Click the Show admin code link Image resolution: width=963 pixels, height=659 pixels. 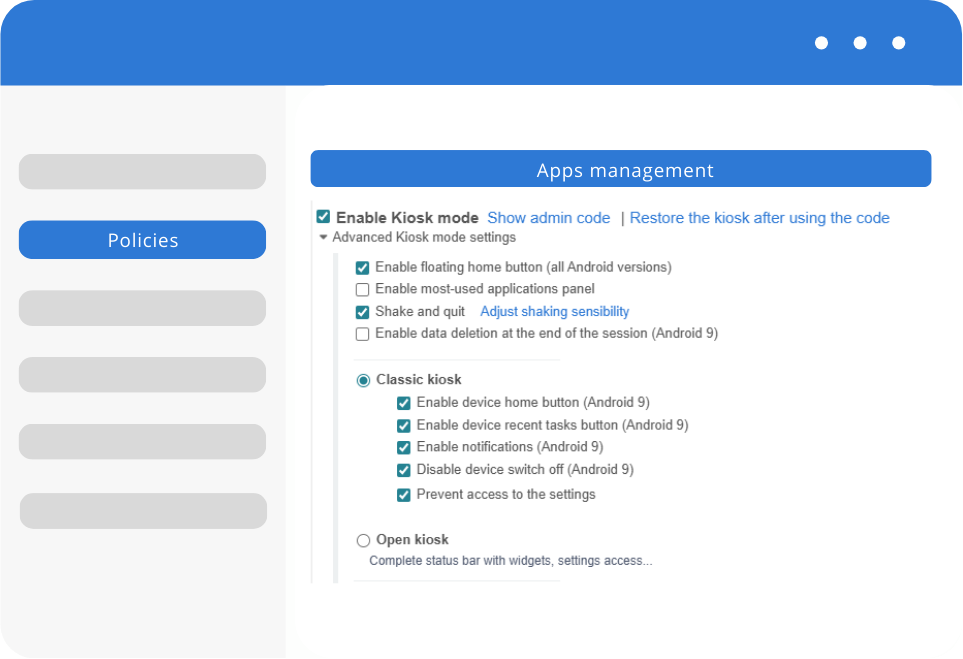click(x=548, y=218)
